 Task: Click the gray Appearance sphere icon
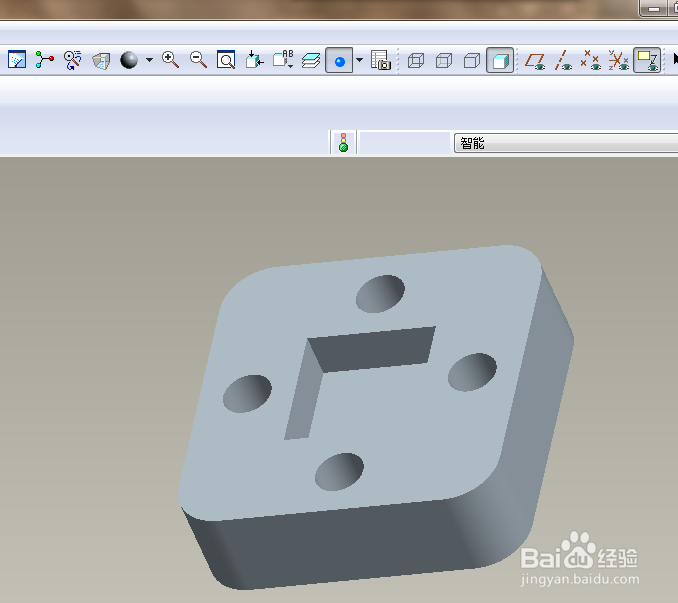(x=129, y=60)
